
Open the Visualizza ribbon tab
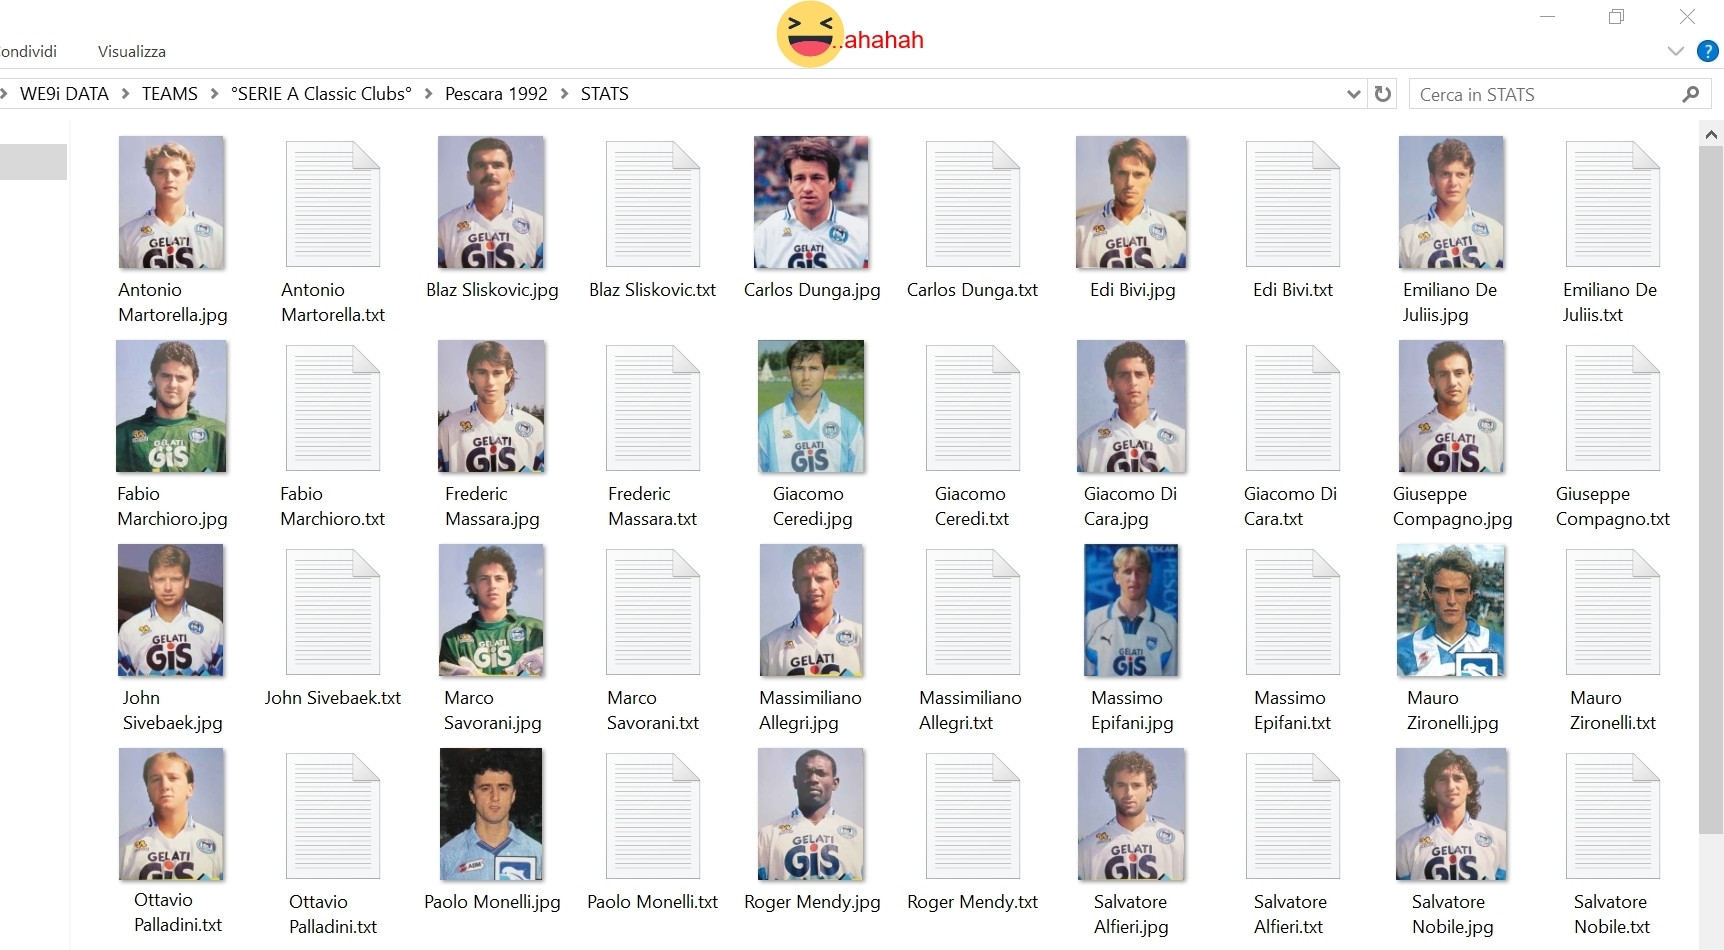point(132,51)
